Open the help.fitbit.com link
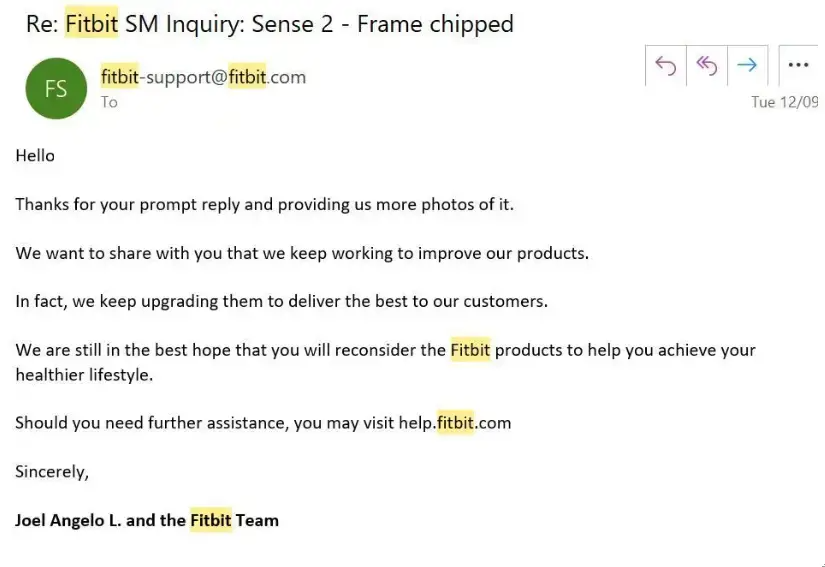This screenshot has width=825, height=567. pos(454,423)
